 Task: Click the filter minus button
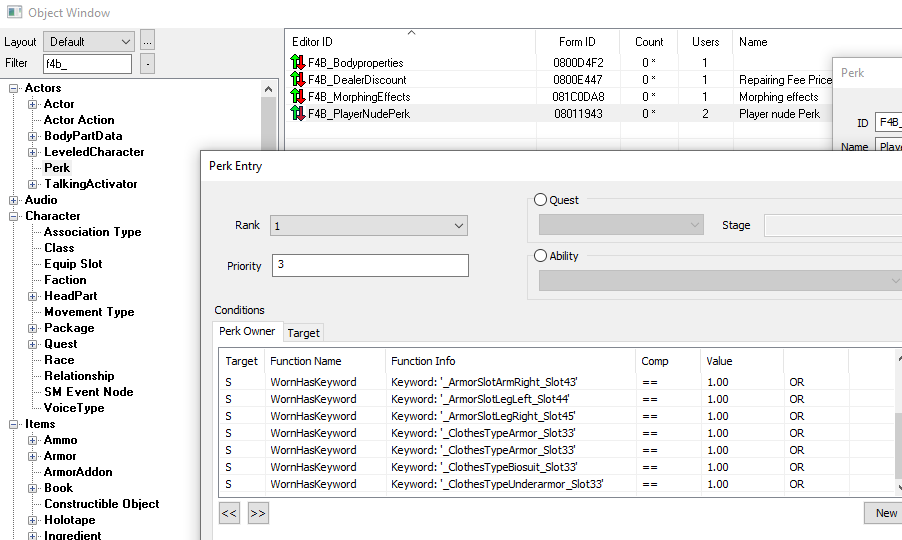(x=147, y=64)
